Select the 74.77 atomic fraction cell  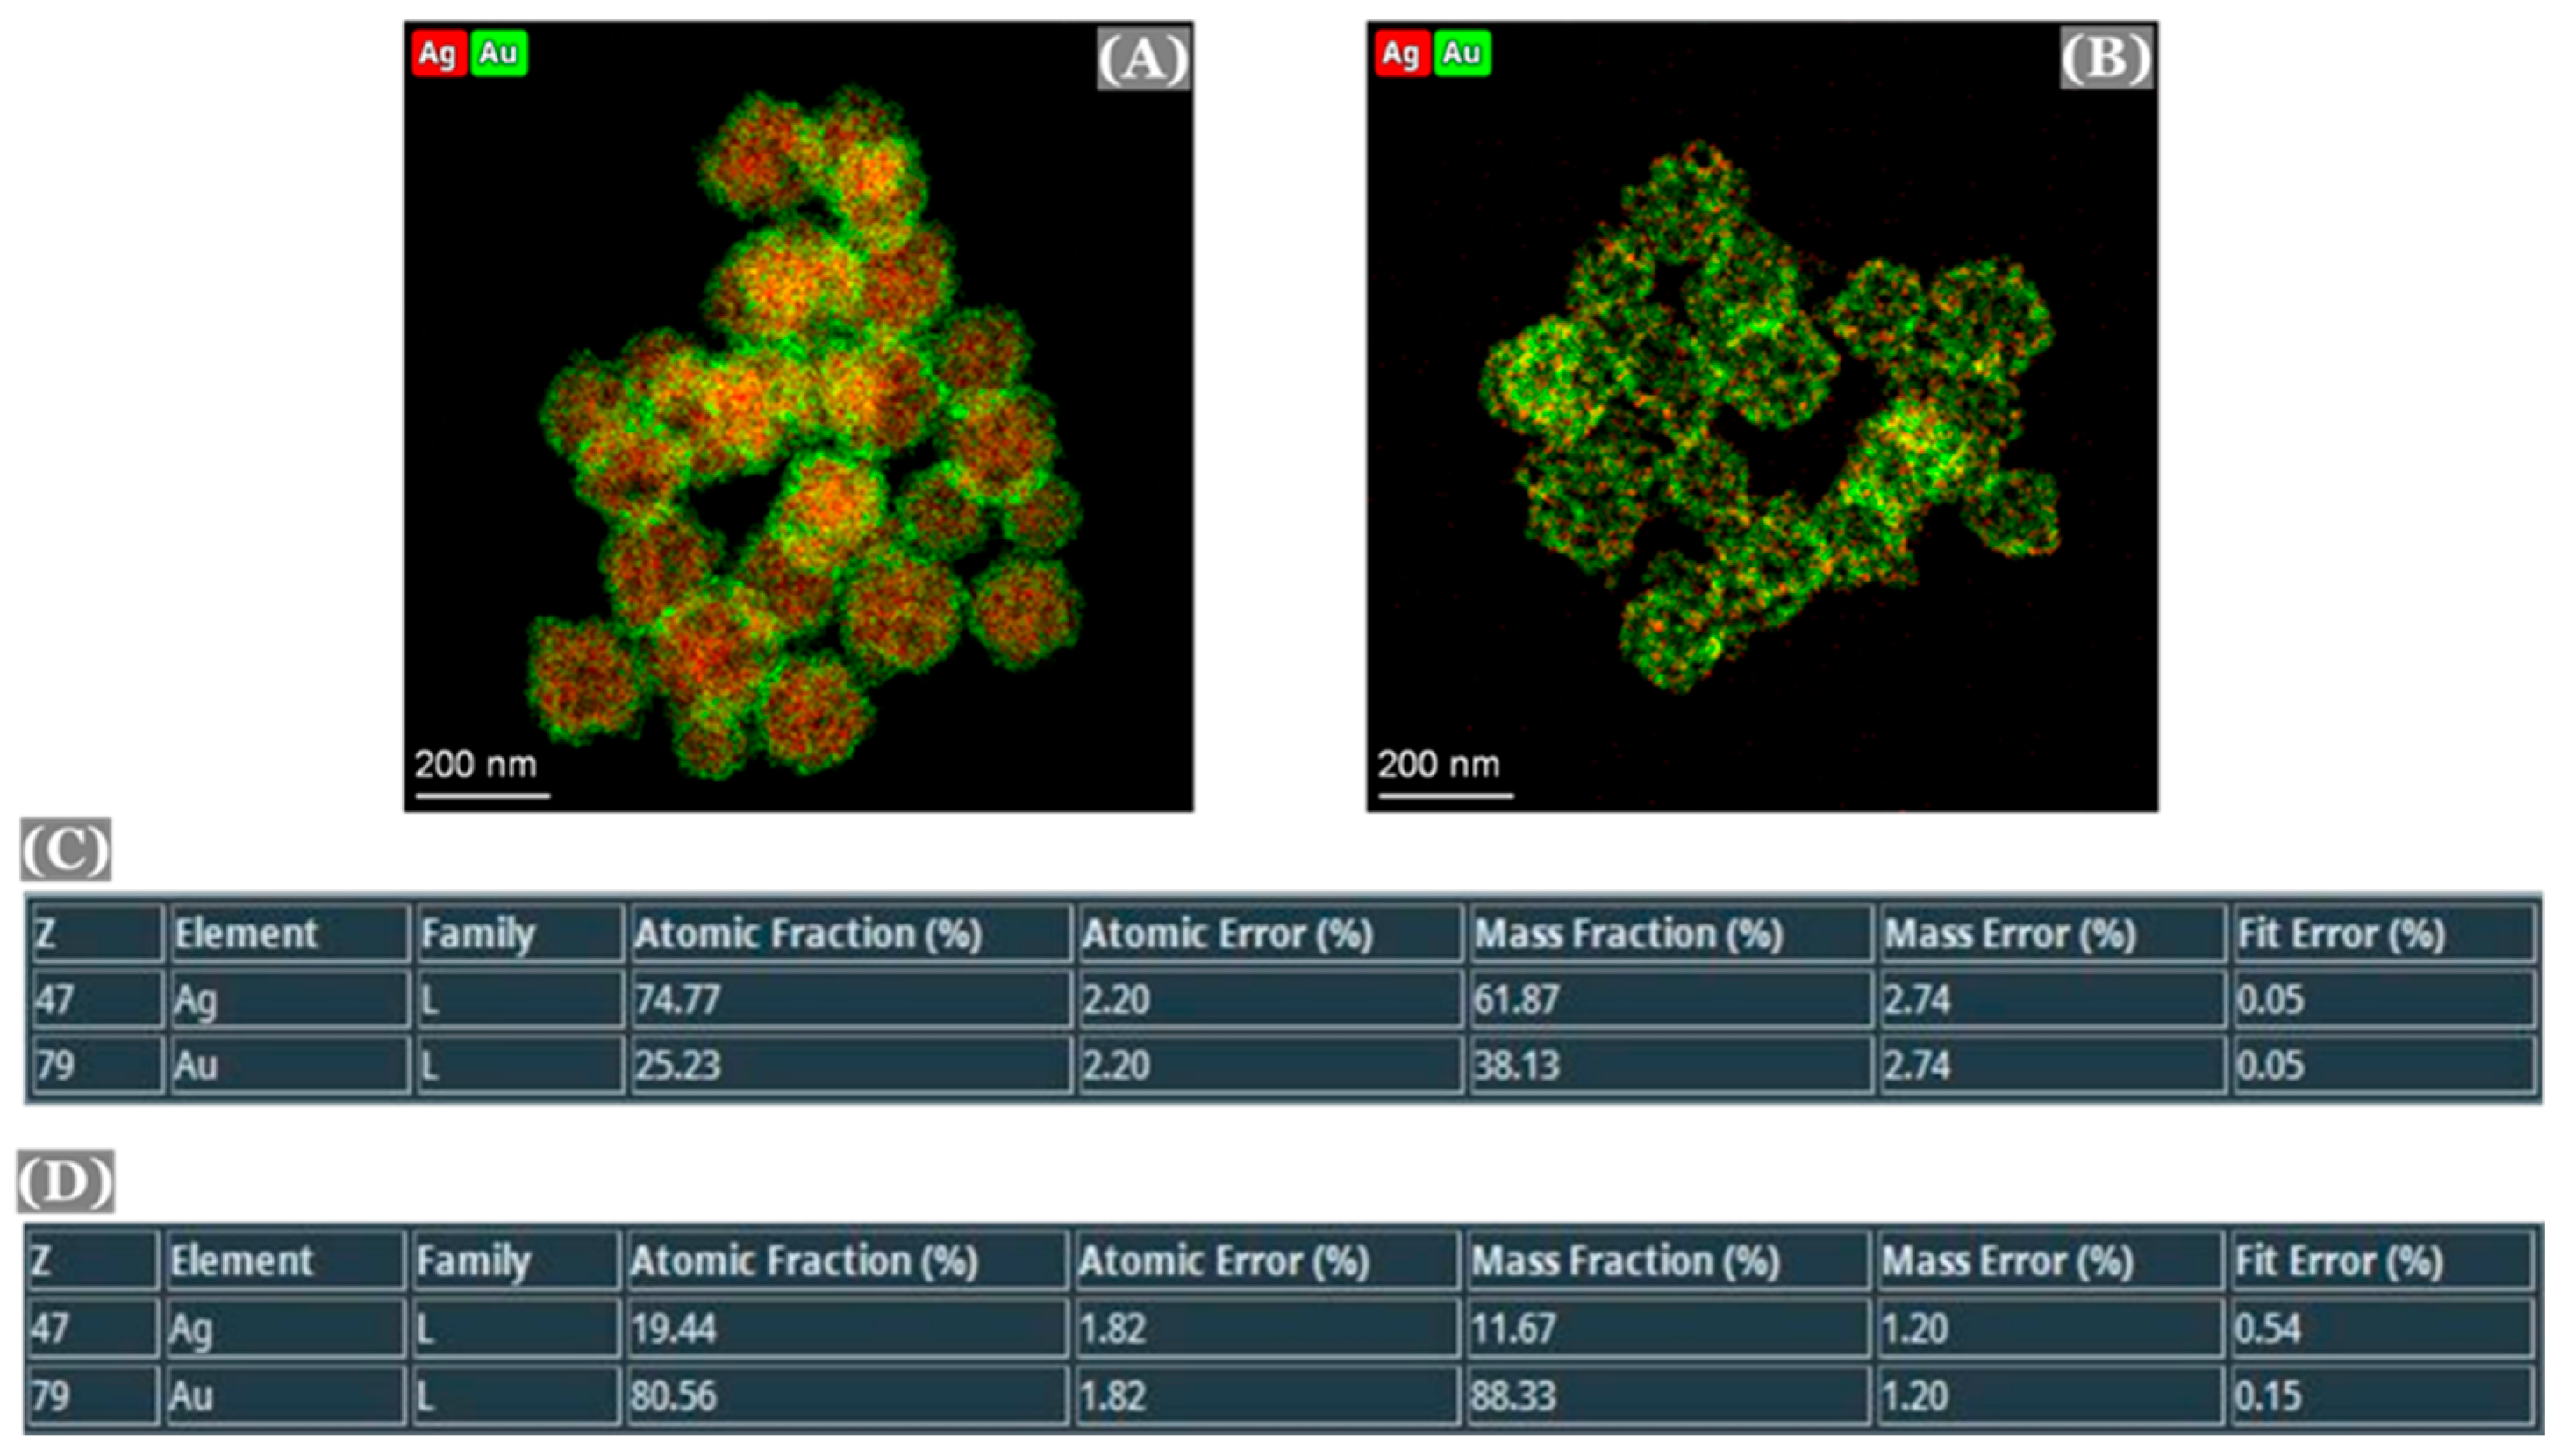click(678, 999)
